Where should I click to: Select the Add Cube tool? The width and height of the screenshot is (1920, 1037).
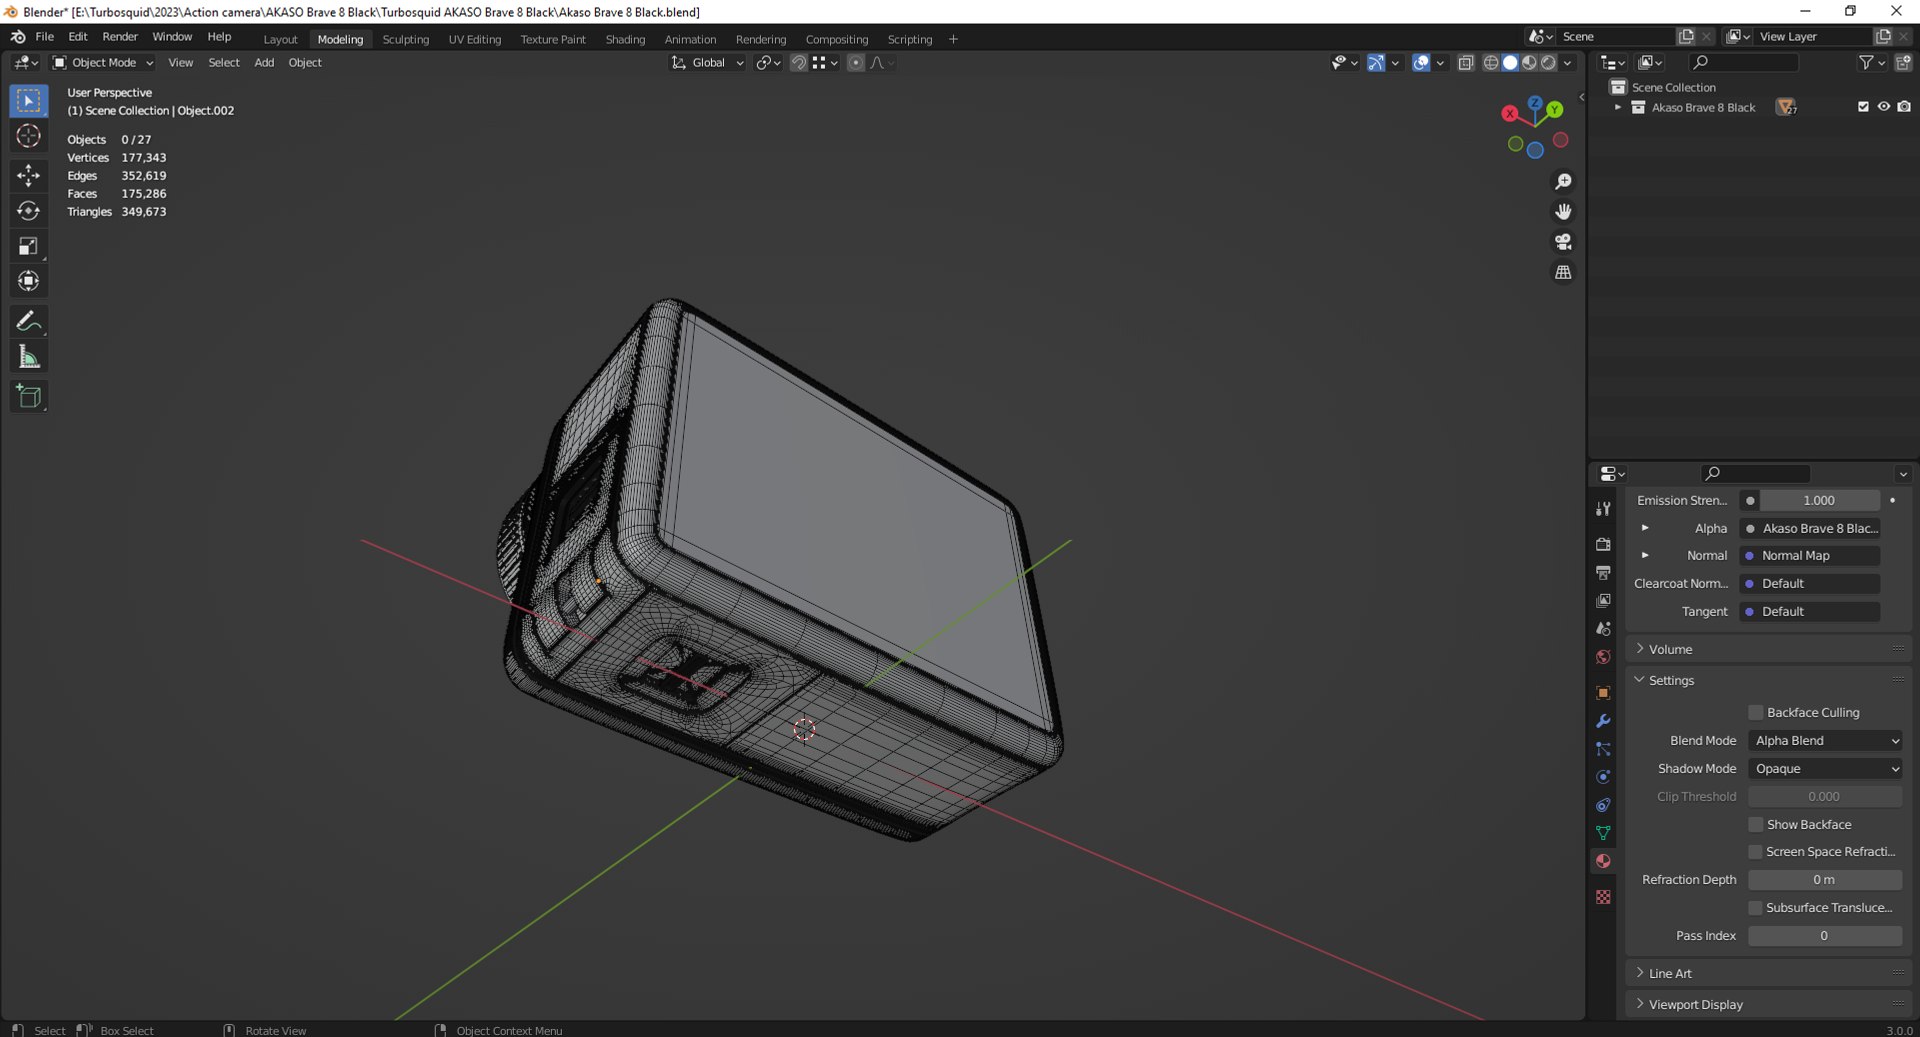pos(29,396)
